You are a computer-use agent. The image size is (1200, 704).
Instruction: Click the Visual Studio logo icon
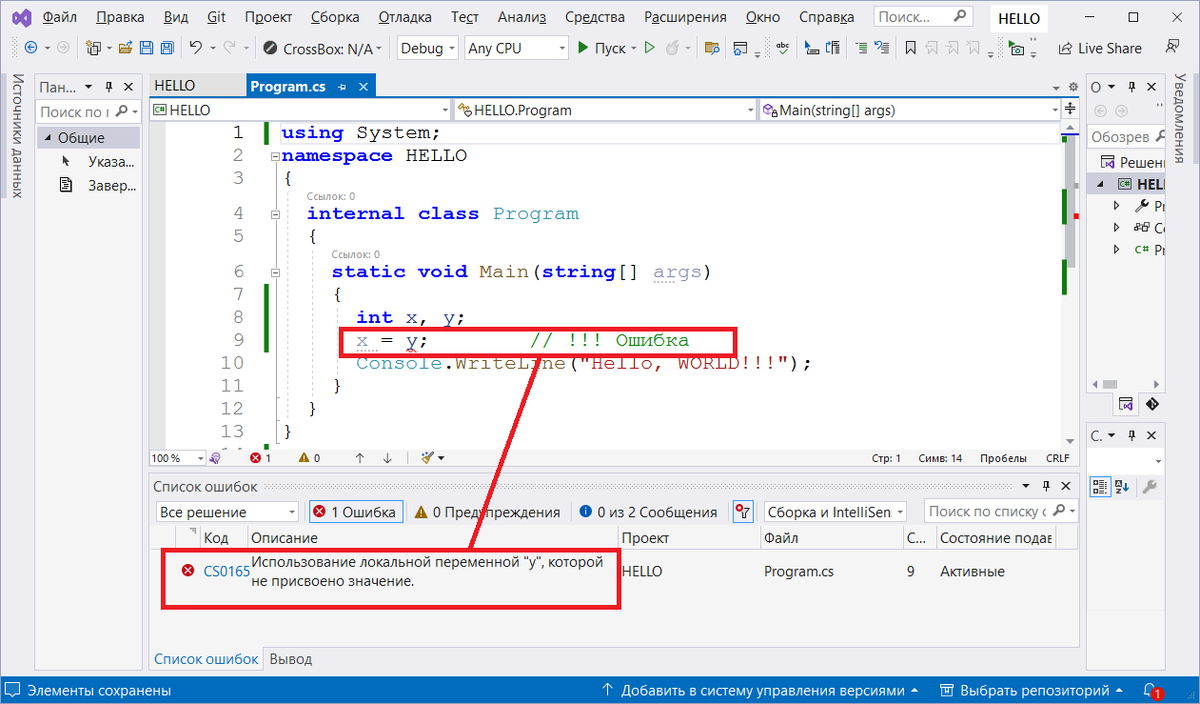coord(20,18)
